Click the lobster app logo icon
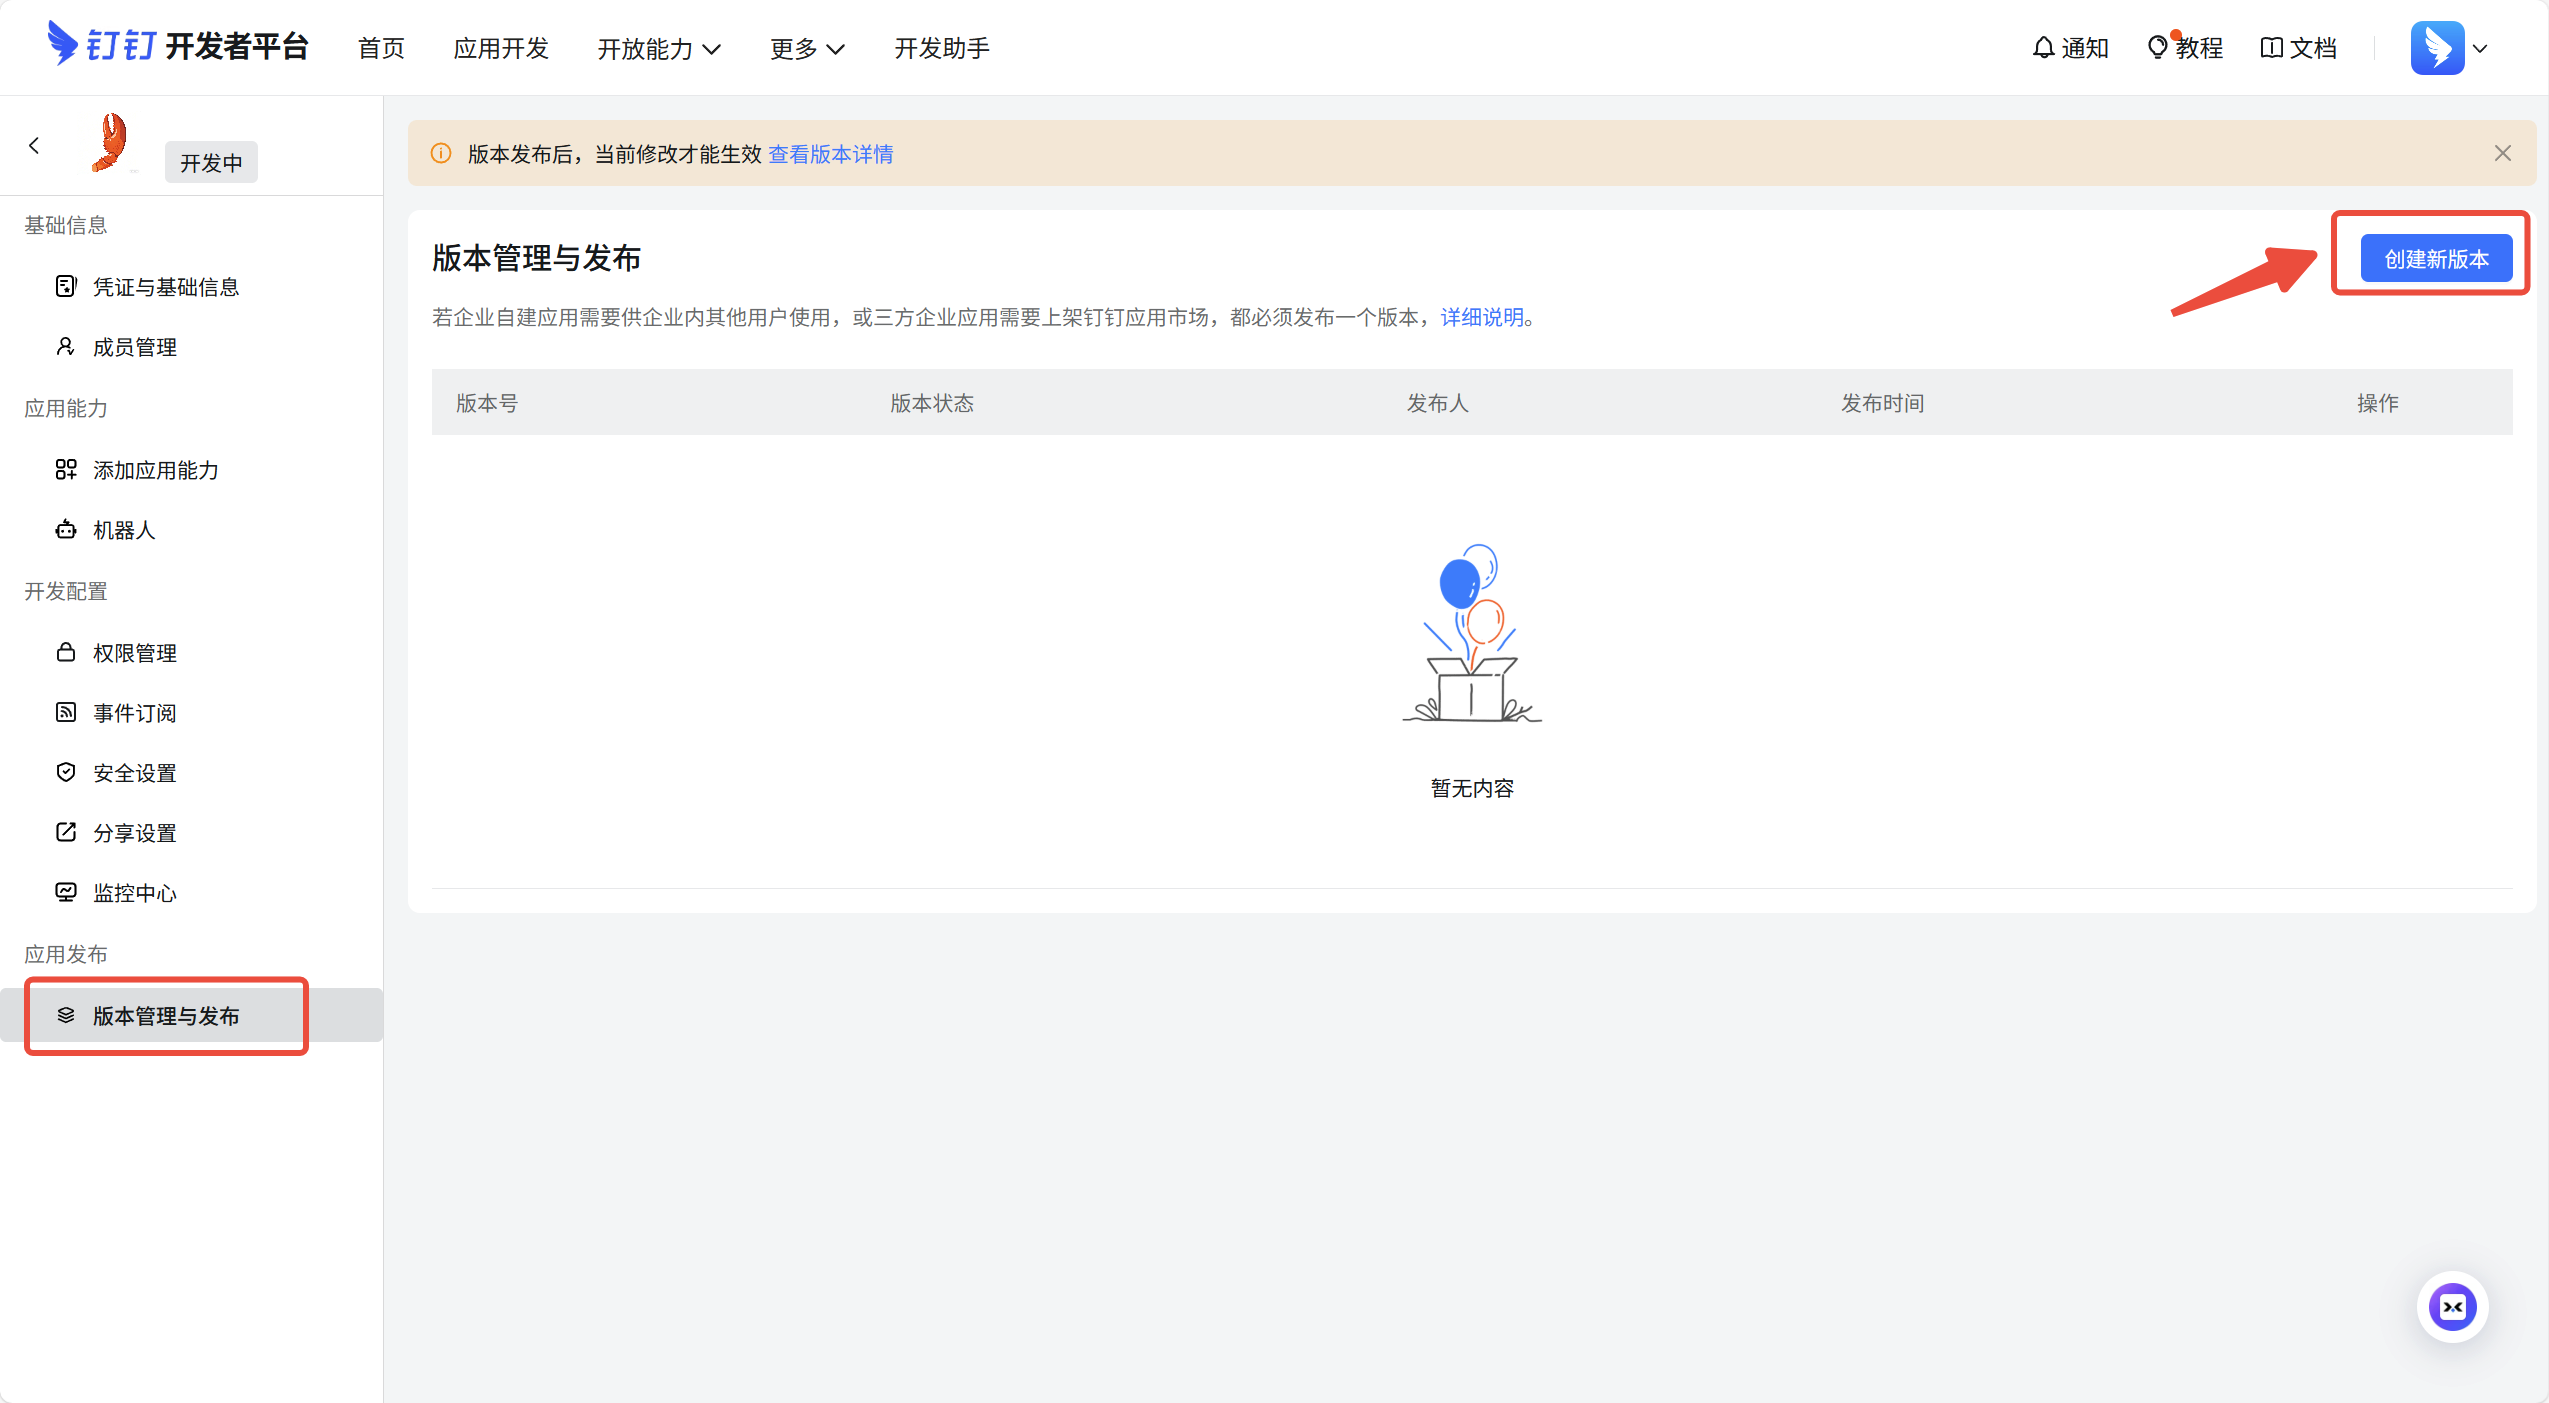This screenshot has width=2549, height=1403. point(110,142)
